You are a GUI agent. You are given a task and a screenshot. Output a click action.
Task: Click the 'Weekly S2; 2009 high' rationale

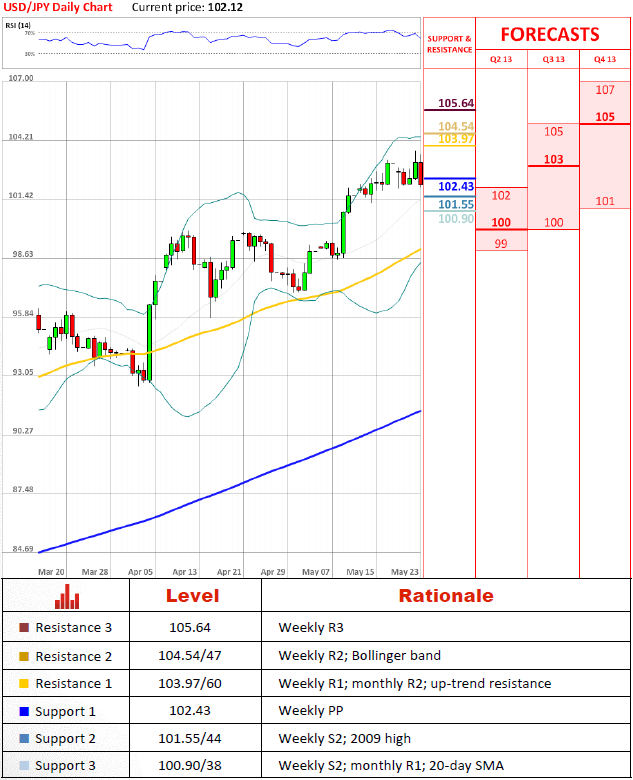pos(345,739)
